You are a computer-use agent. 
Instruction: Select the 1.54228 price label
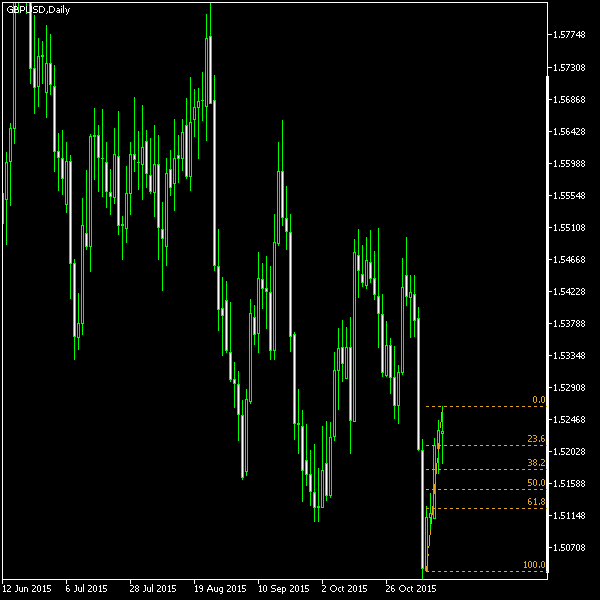coord(569,292)
